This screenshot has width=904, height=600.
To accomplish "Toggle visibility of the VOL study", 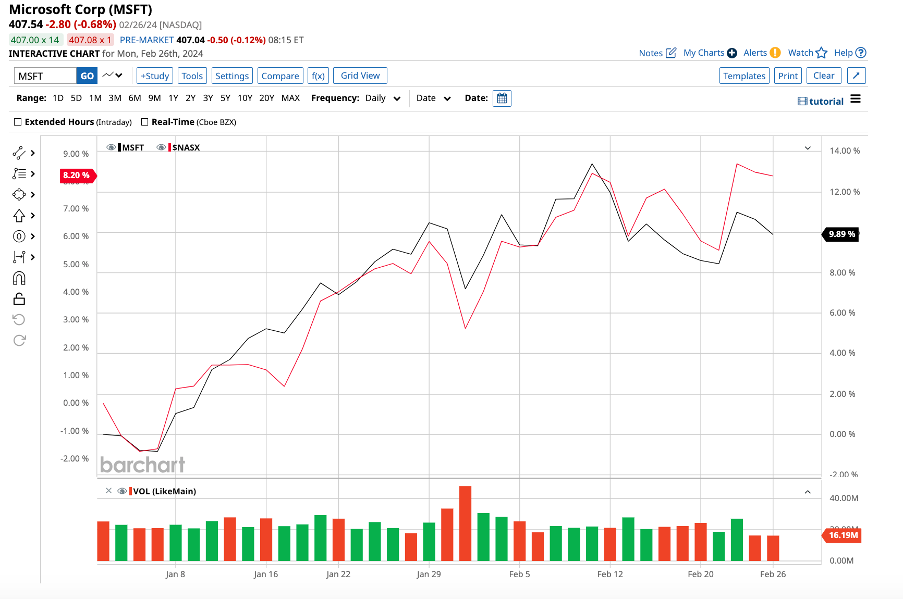I will (x=122, y=491).
